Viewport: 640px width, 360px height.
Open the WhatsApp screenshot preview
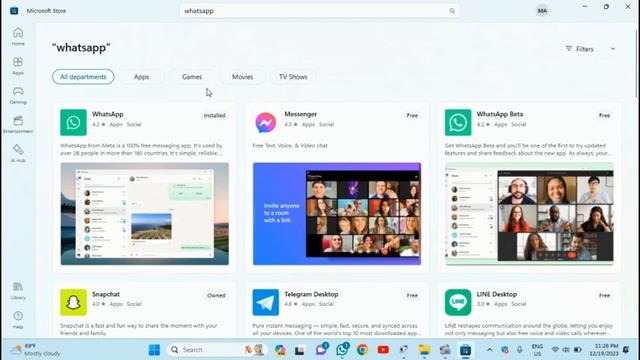(x=144, y=214)
